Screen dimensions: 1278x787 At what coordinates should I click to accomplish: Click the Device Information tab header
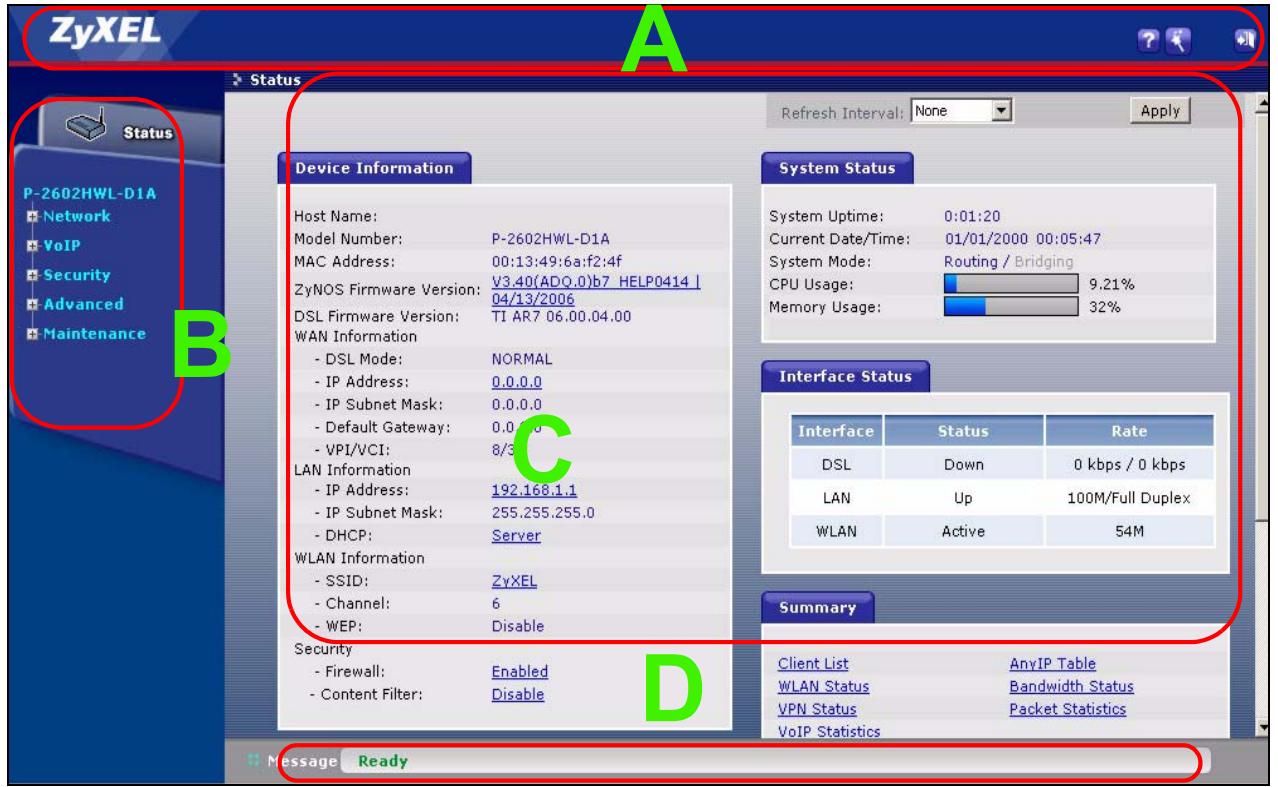pos(375,168)
